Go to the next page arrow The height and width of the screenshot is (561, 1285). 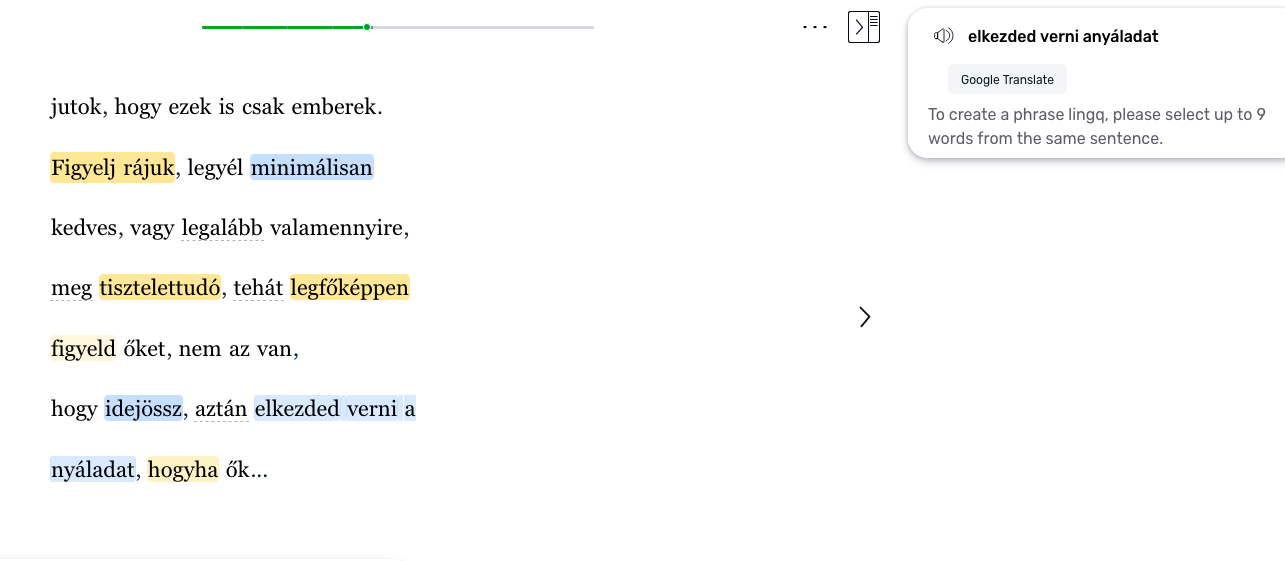point(865,317)
